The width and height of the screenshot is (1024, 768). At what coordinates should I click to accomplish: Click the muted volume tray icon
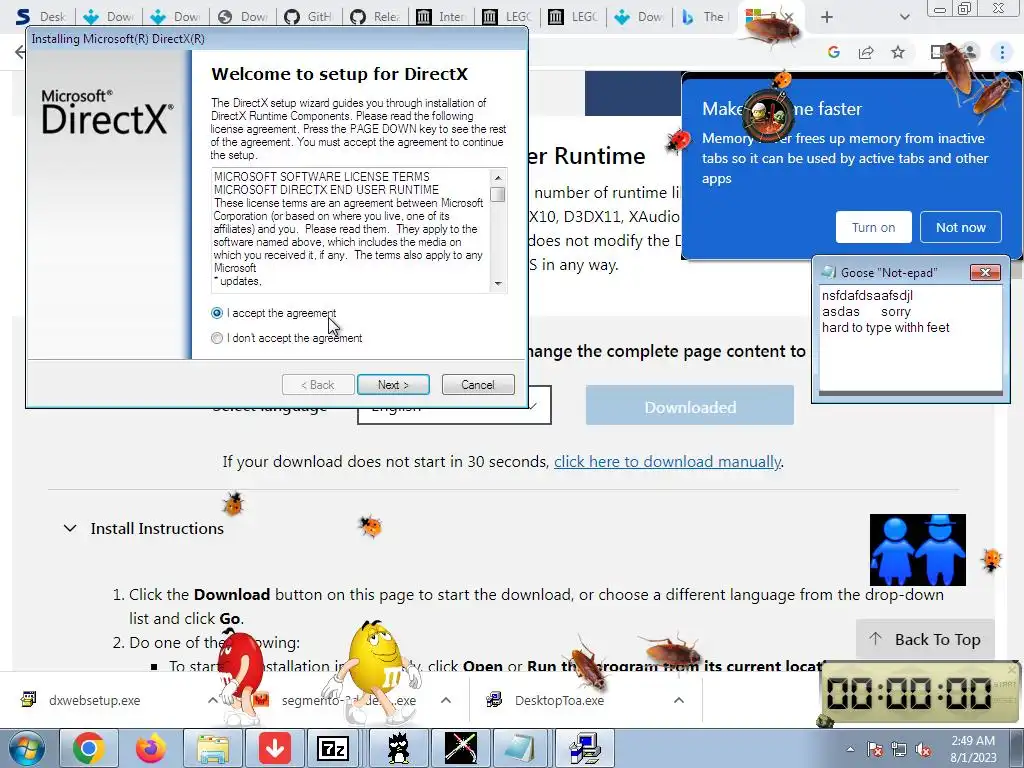tap(923, 749)
